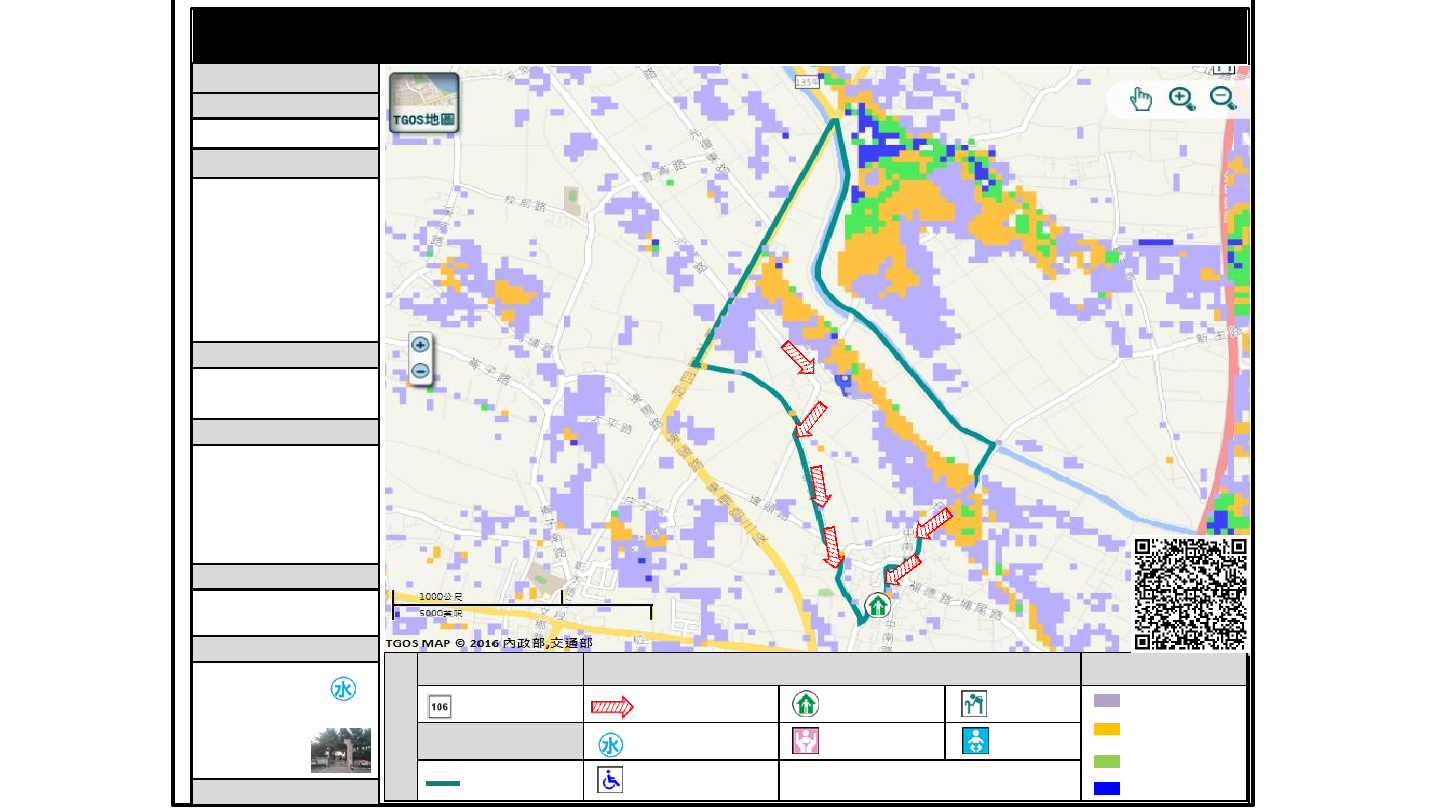Click the blue flood-depth legend swatch
The height and width of the screenshot is (810, 1440).
tap(1107, 788)
